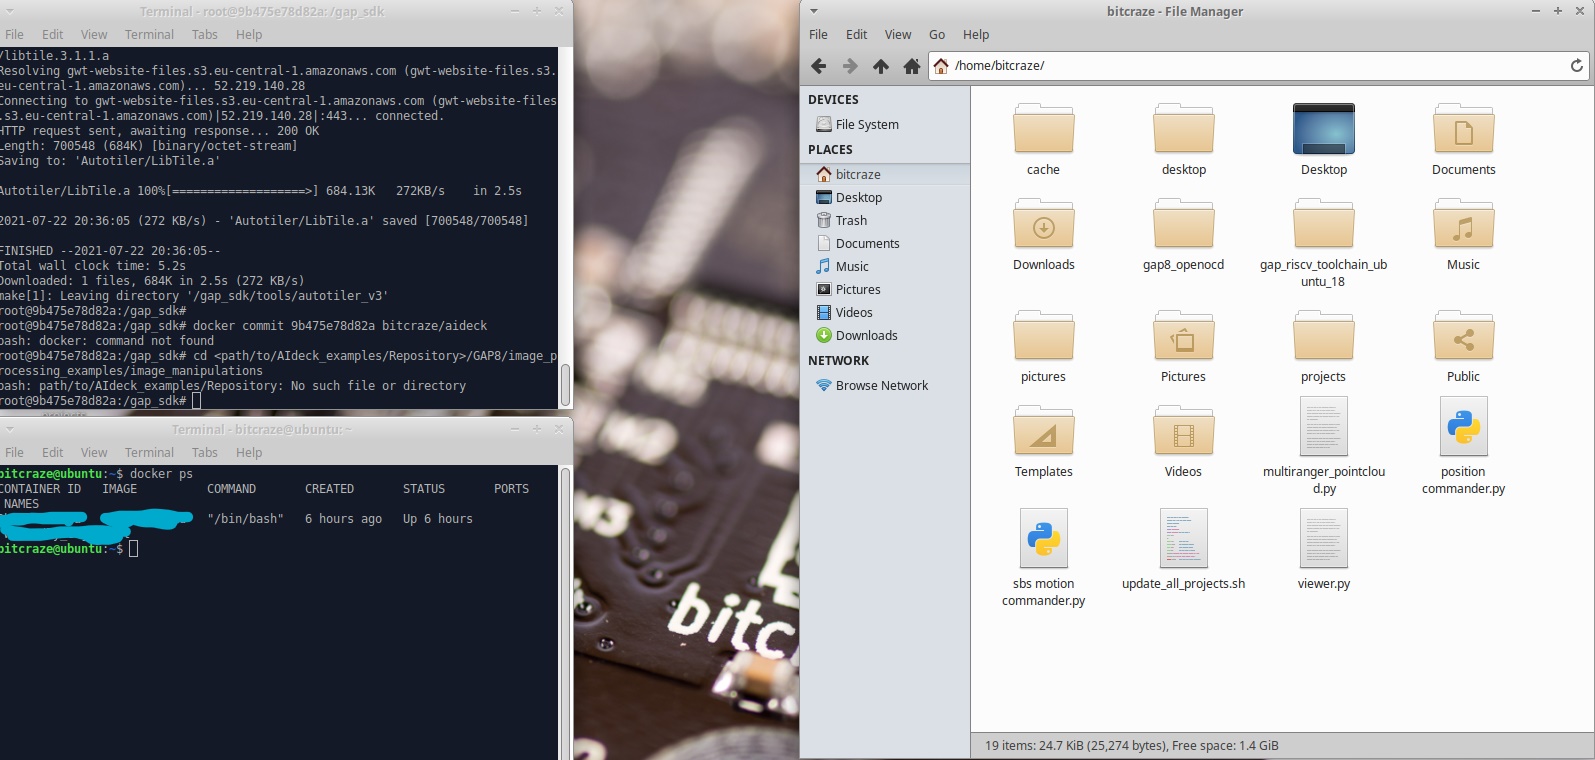The image size is (1595, 760).
Task: Select the Templates folder icon
Action: click(x=1043, y=431)
